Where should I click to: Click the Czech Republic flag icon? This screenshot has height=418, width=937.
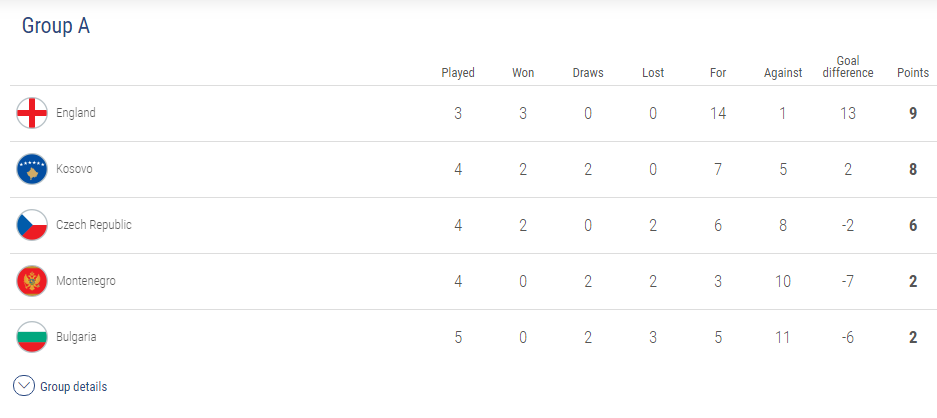32,225
